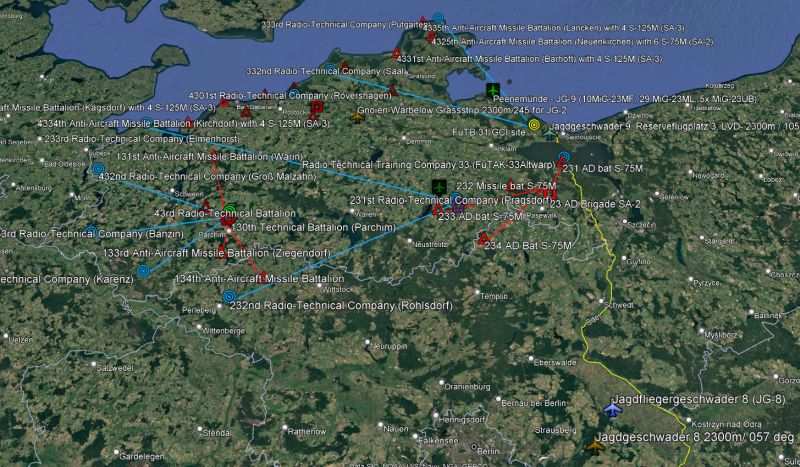The image size is (800, 467).
Task: Click blue radar icon of 432nd Groß Malzahn
Action: [98, 168]
